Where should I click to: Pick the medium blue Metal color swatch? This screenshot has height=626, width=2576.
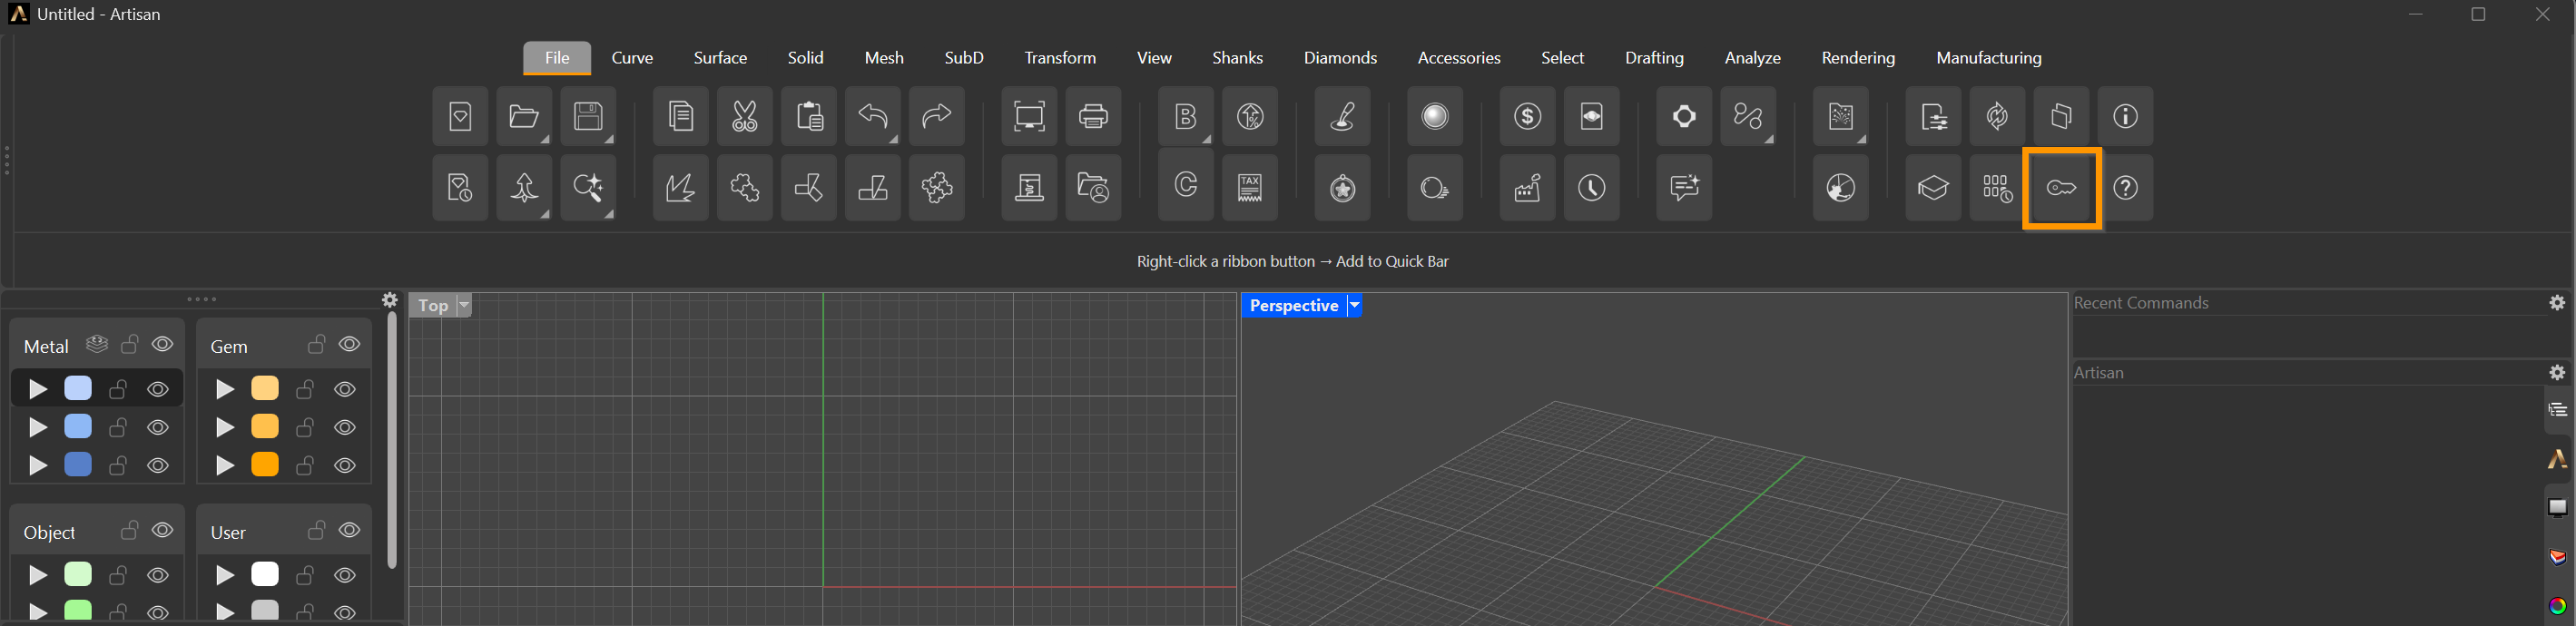(78, 427)
